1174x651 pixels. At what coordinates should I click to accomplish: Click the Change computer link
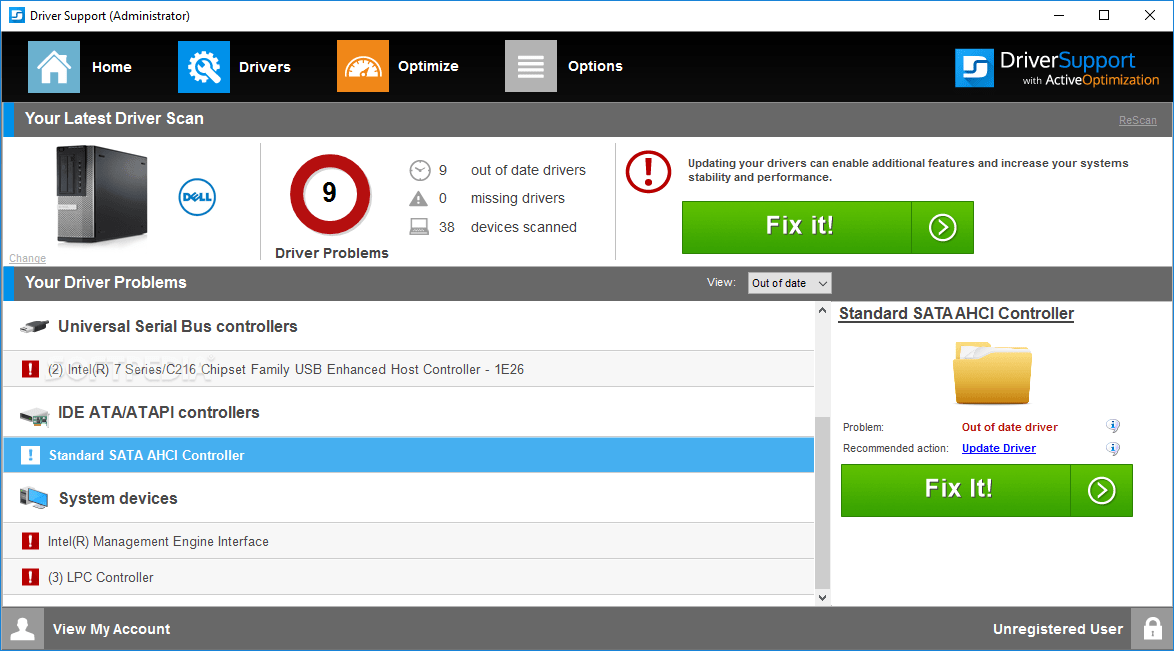(28, 258)
